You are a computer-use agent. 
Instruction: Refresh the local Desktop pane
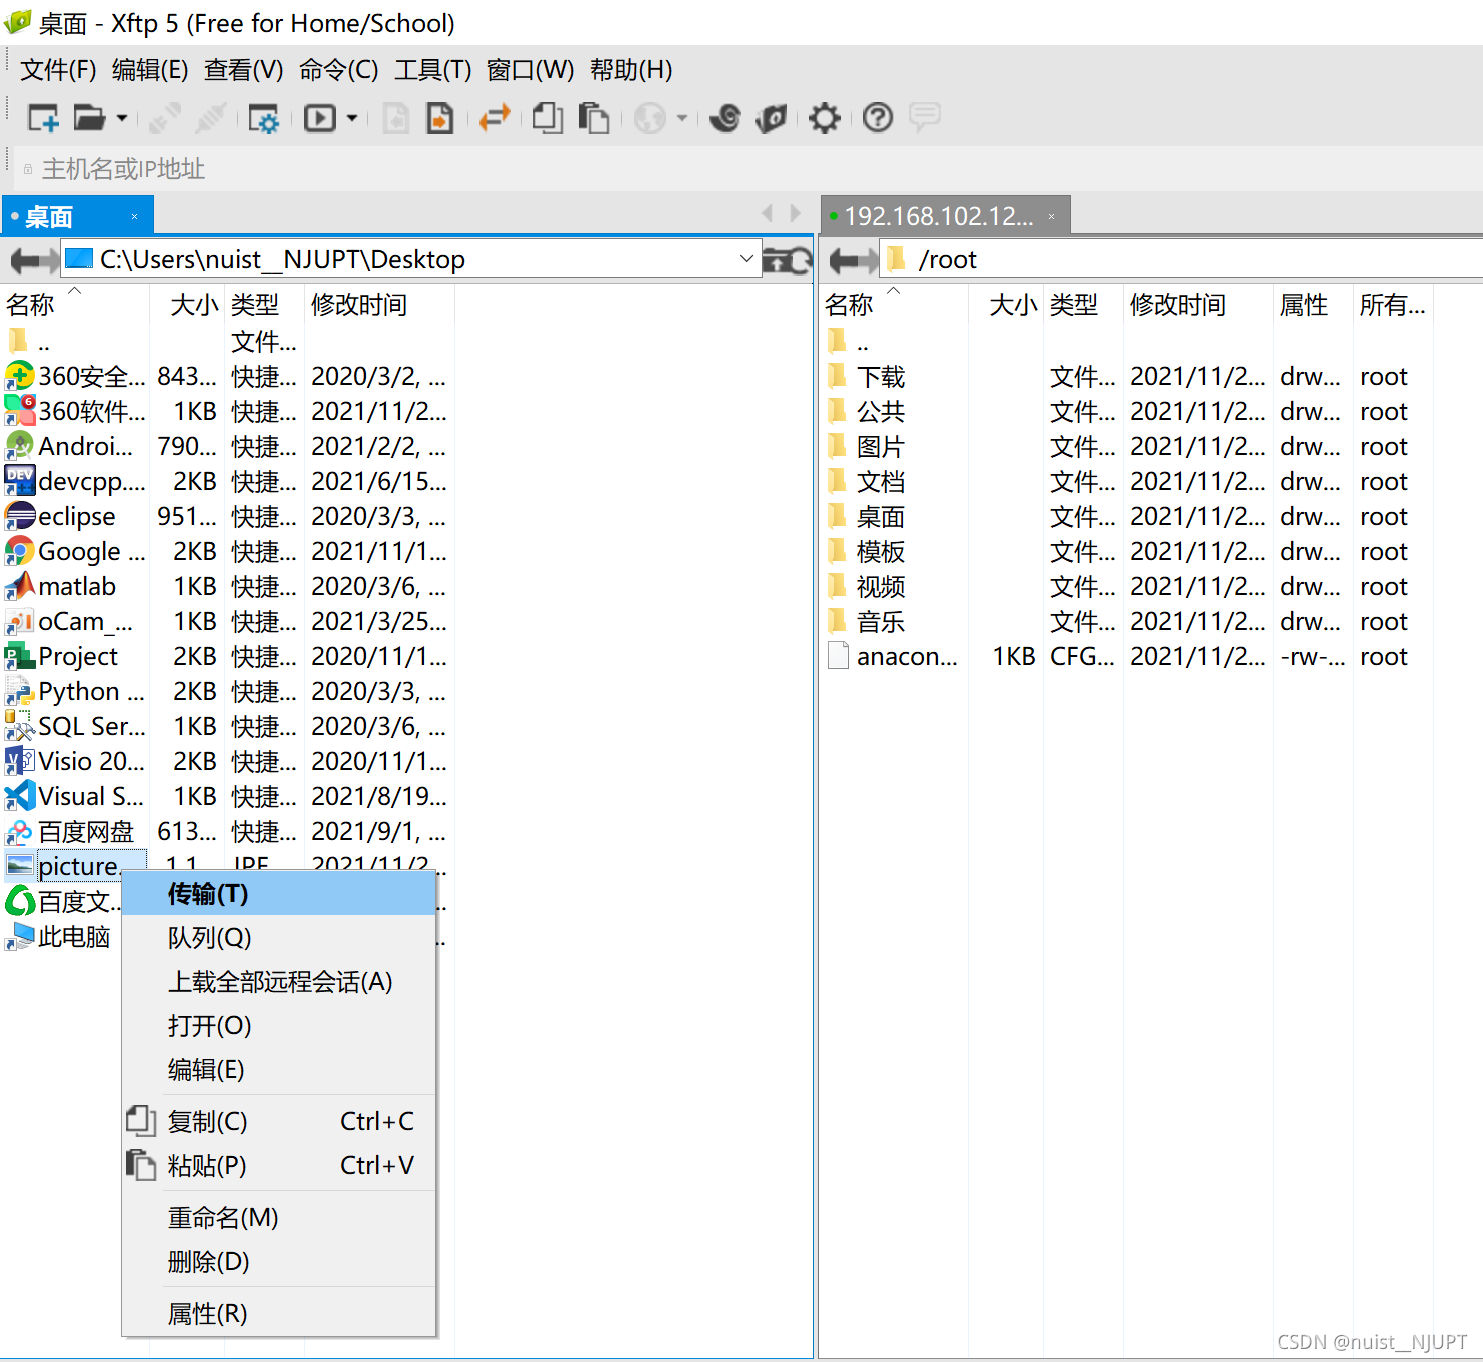[x=801, y=261]
